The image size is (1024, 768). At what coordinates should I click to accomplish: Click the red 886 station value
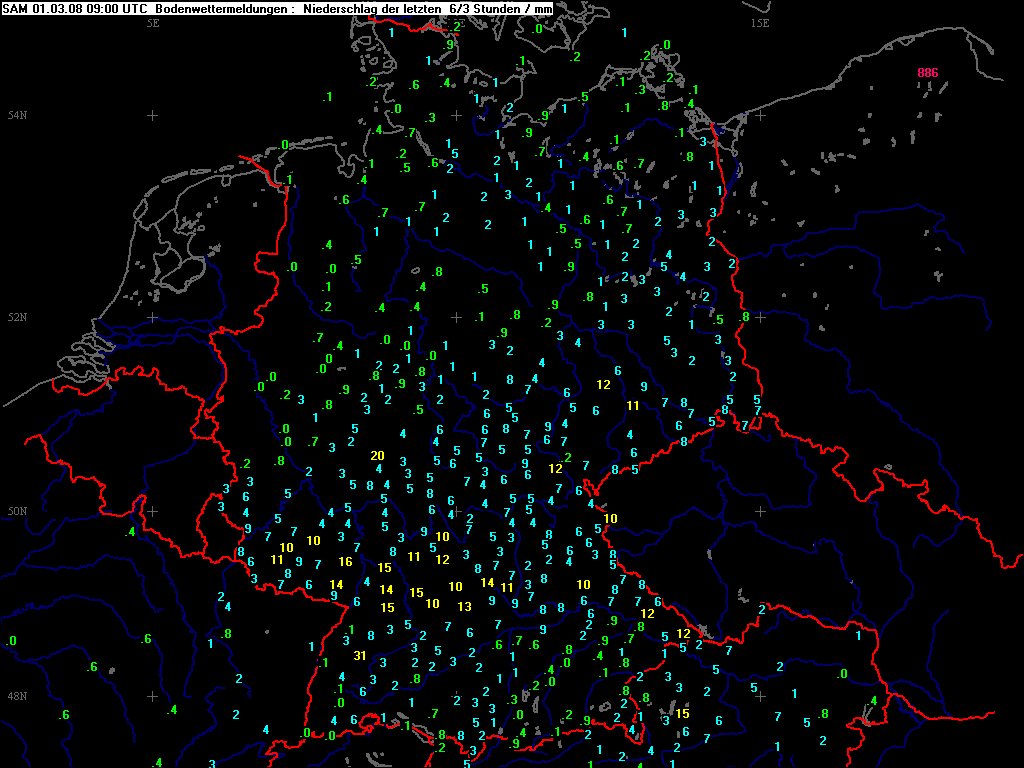[x=927, y=73]
